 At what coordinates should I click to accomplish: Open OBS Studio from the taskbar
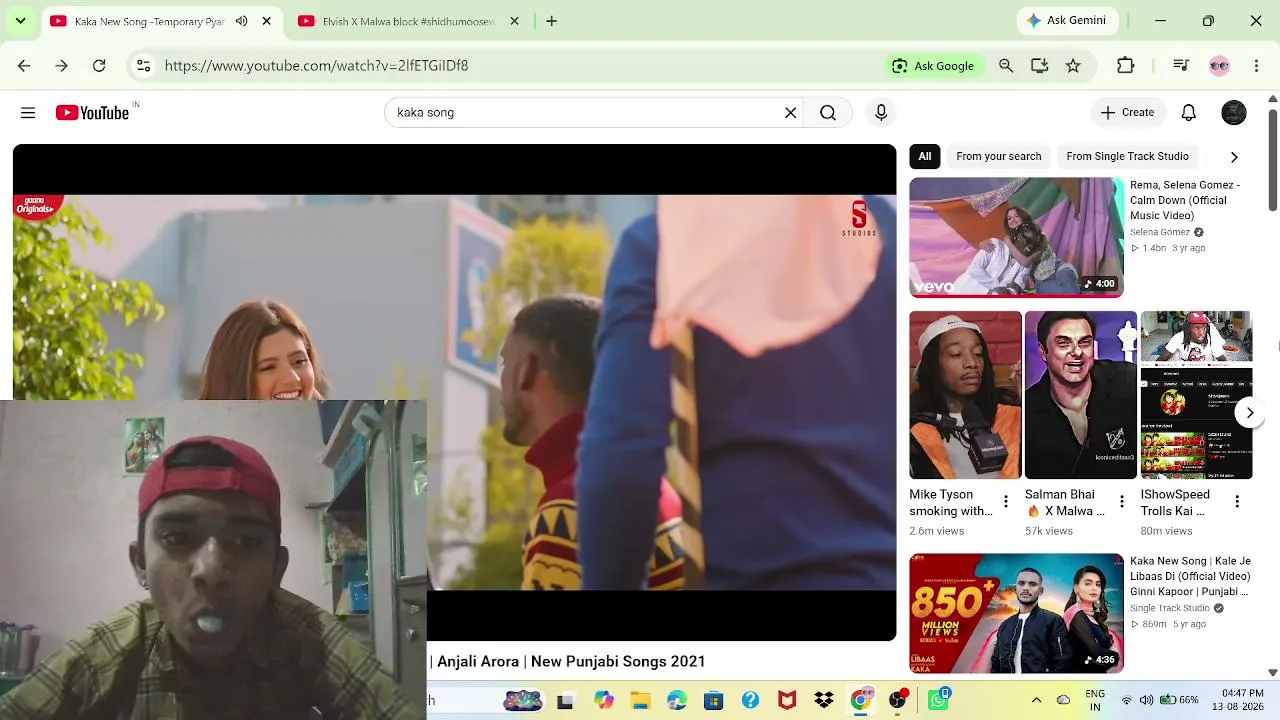pos(898,700)
